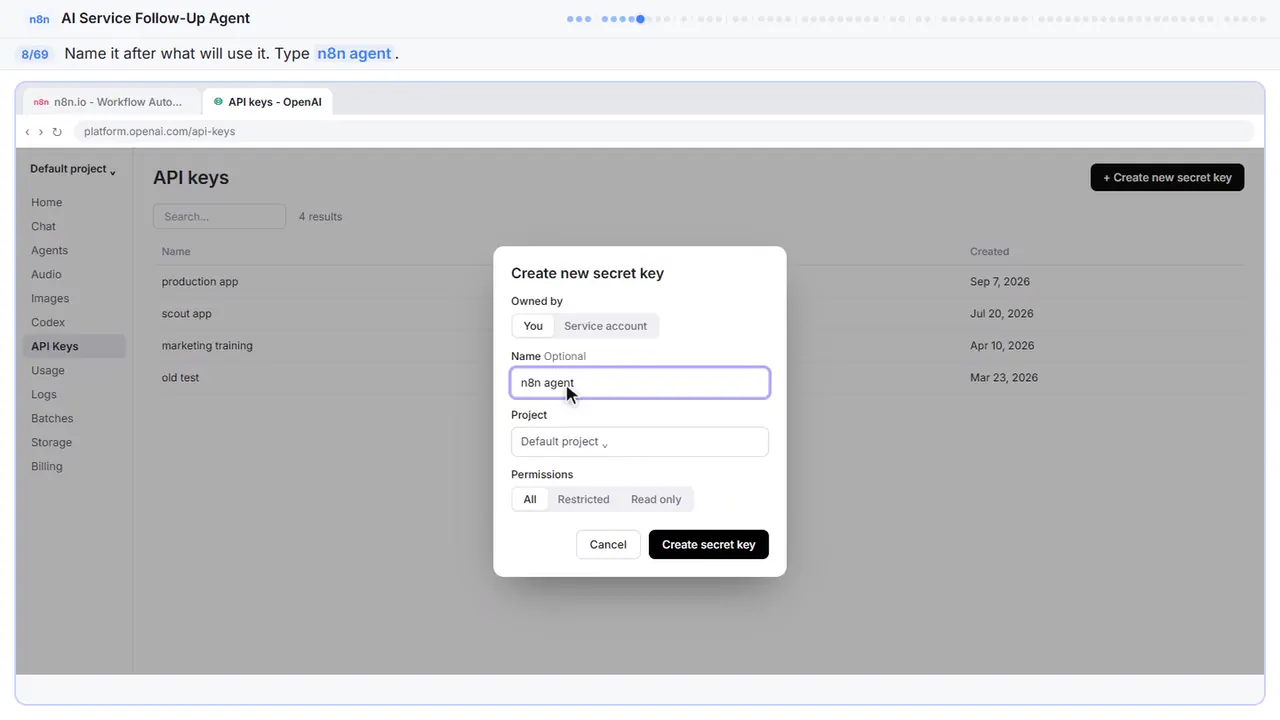Cancel the new secret key dialog
This screenshot has height=720, width=1280.
(x=608, y=544)
